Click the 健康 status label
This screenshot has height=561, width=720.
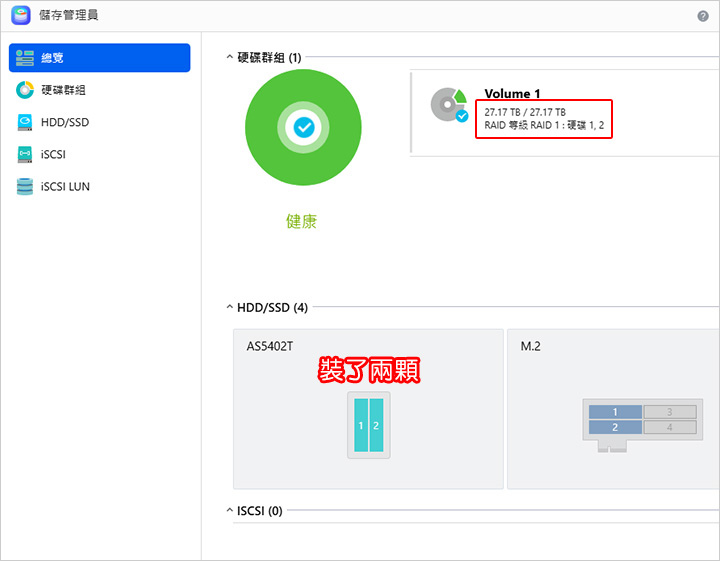[301, 221]
